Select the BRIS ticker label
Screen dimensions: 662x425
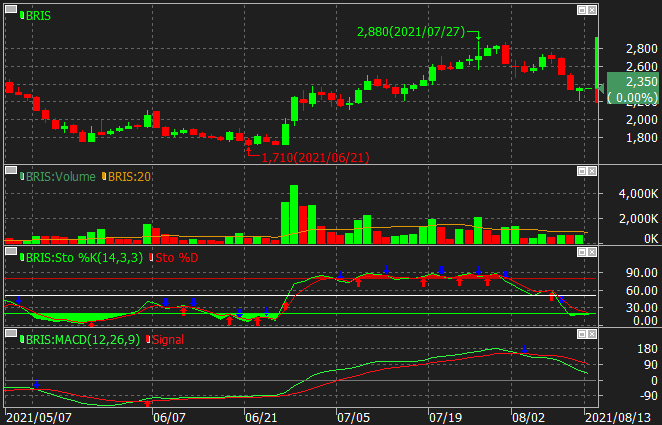(x=38, y=16)
